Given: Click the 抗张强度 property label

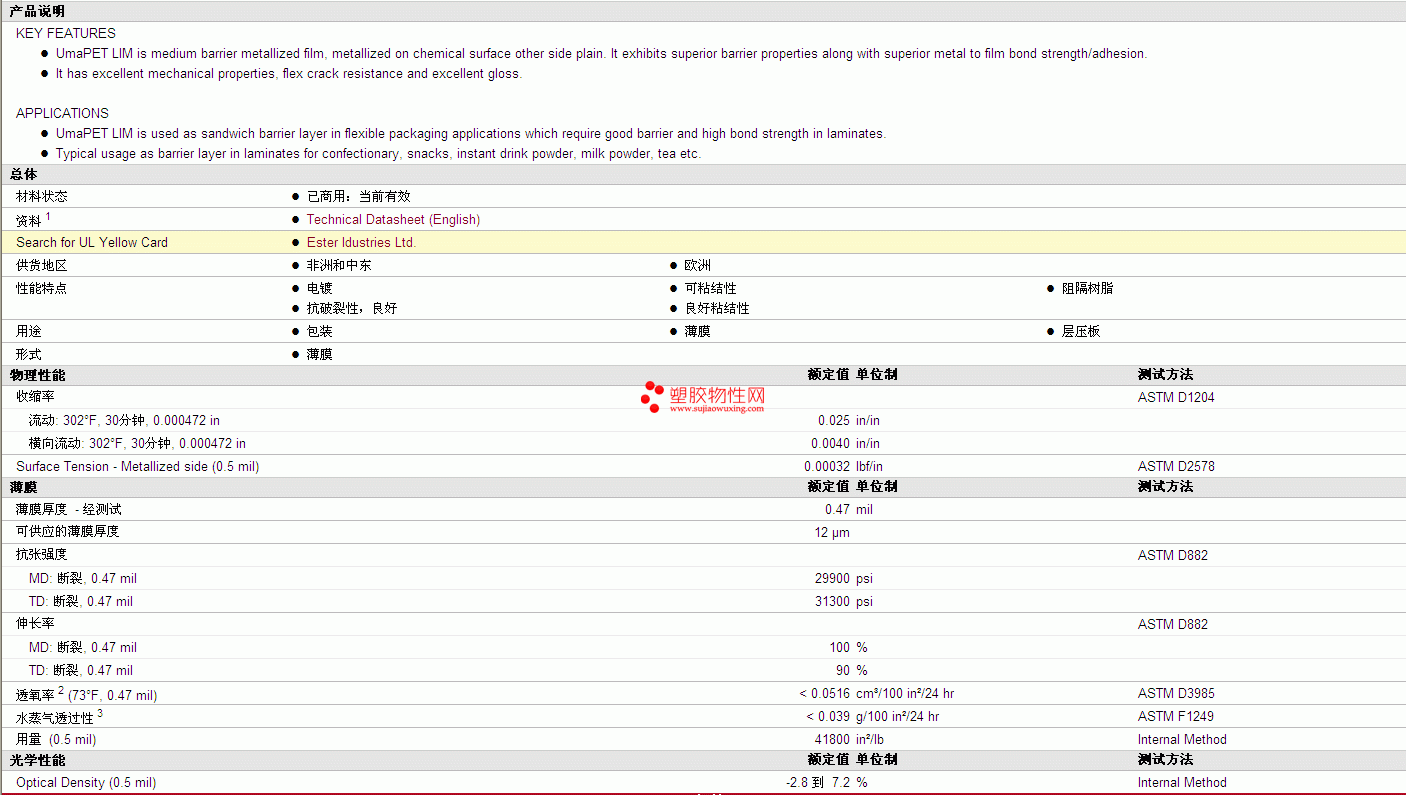Looking at the screenshot, I should pos(42,555).
